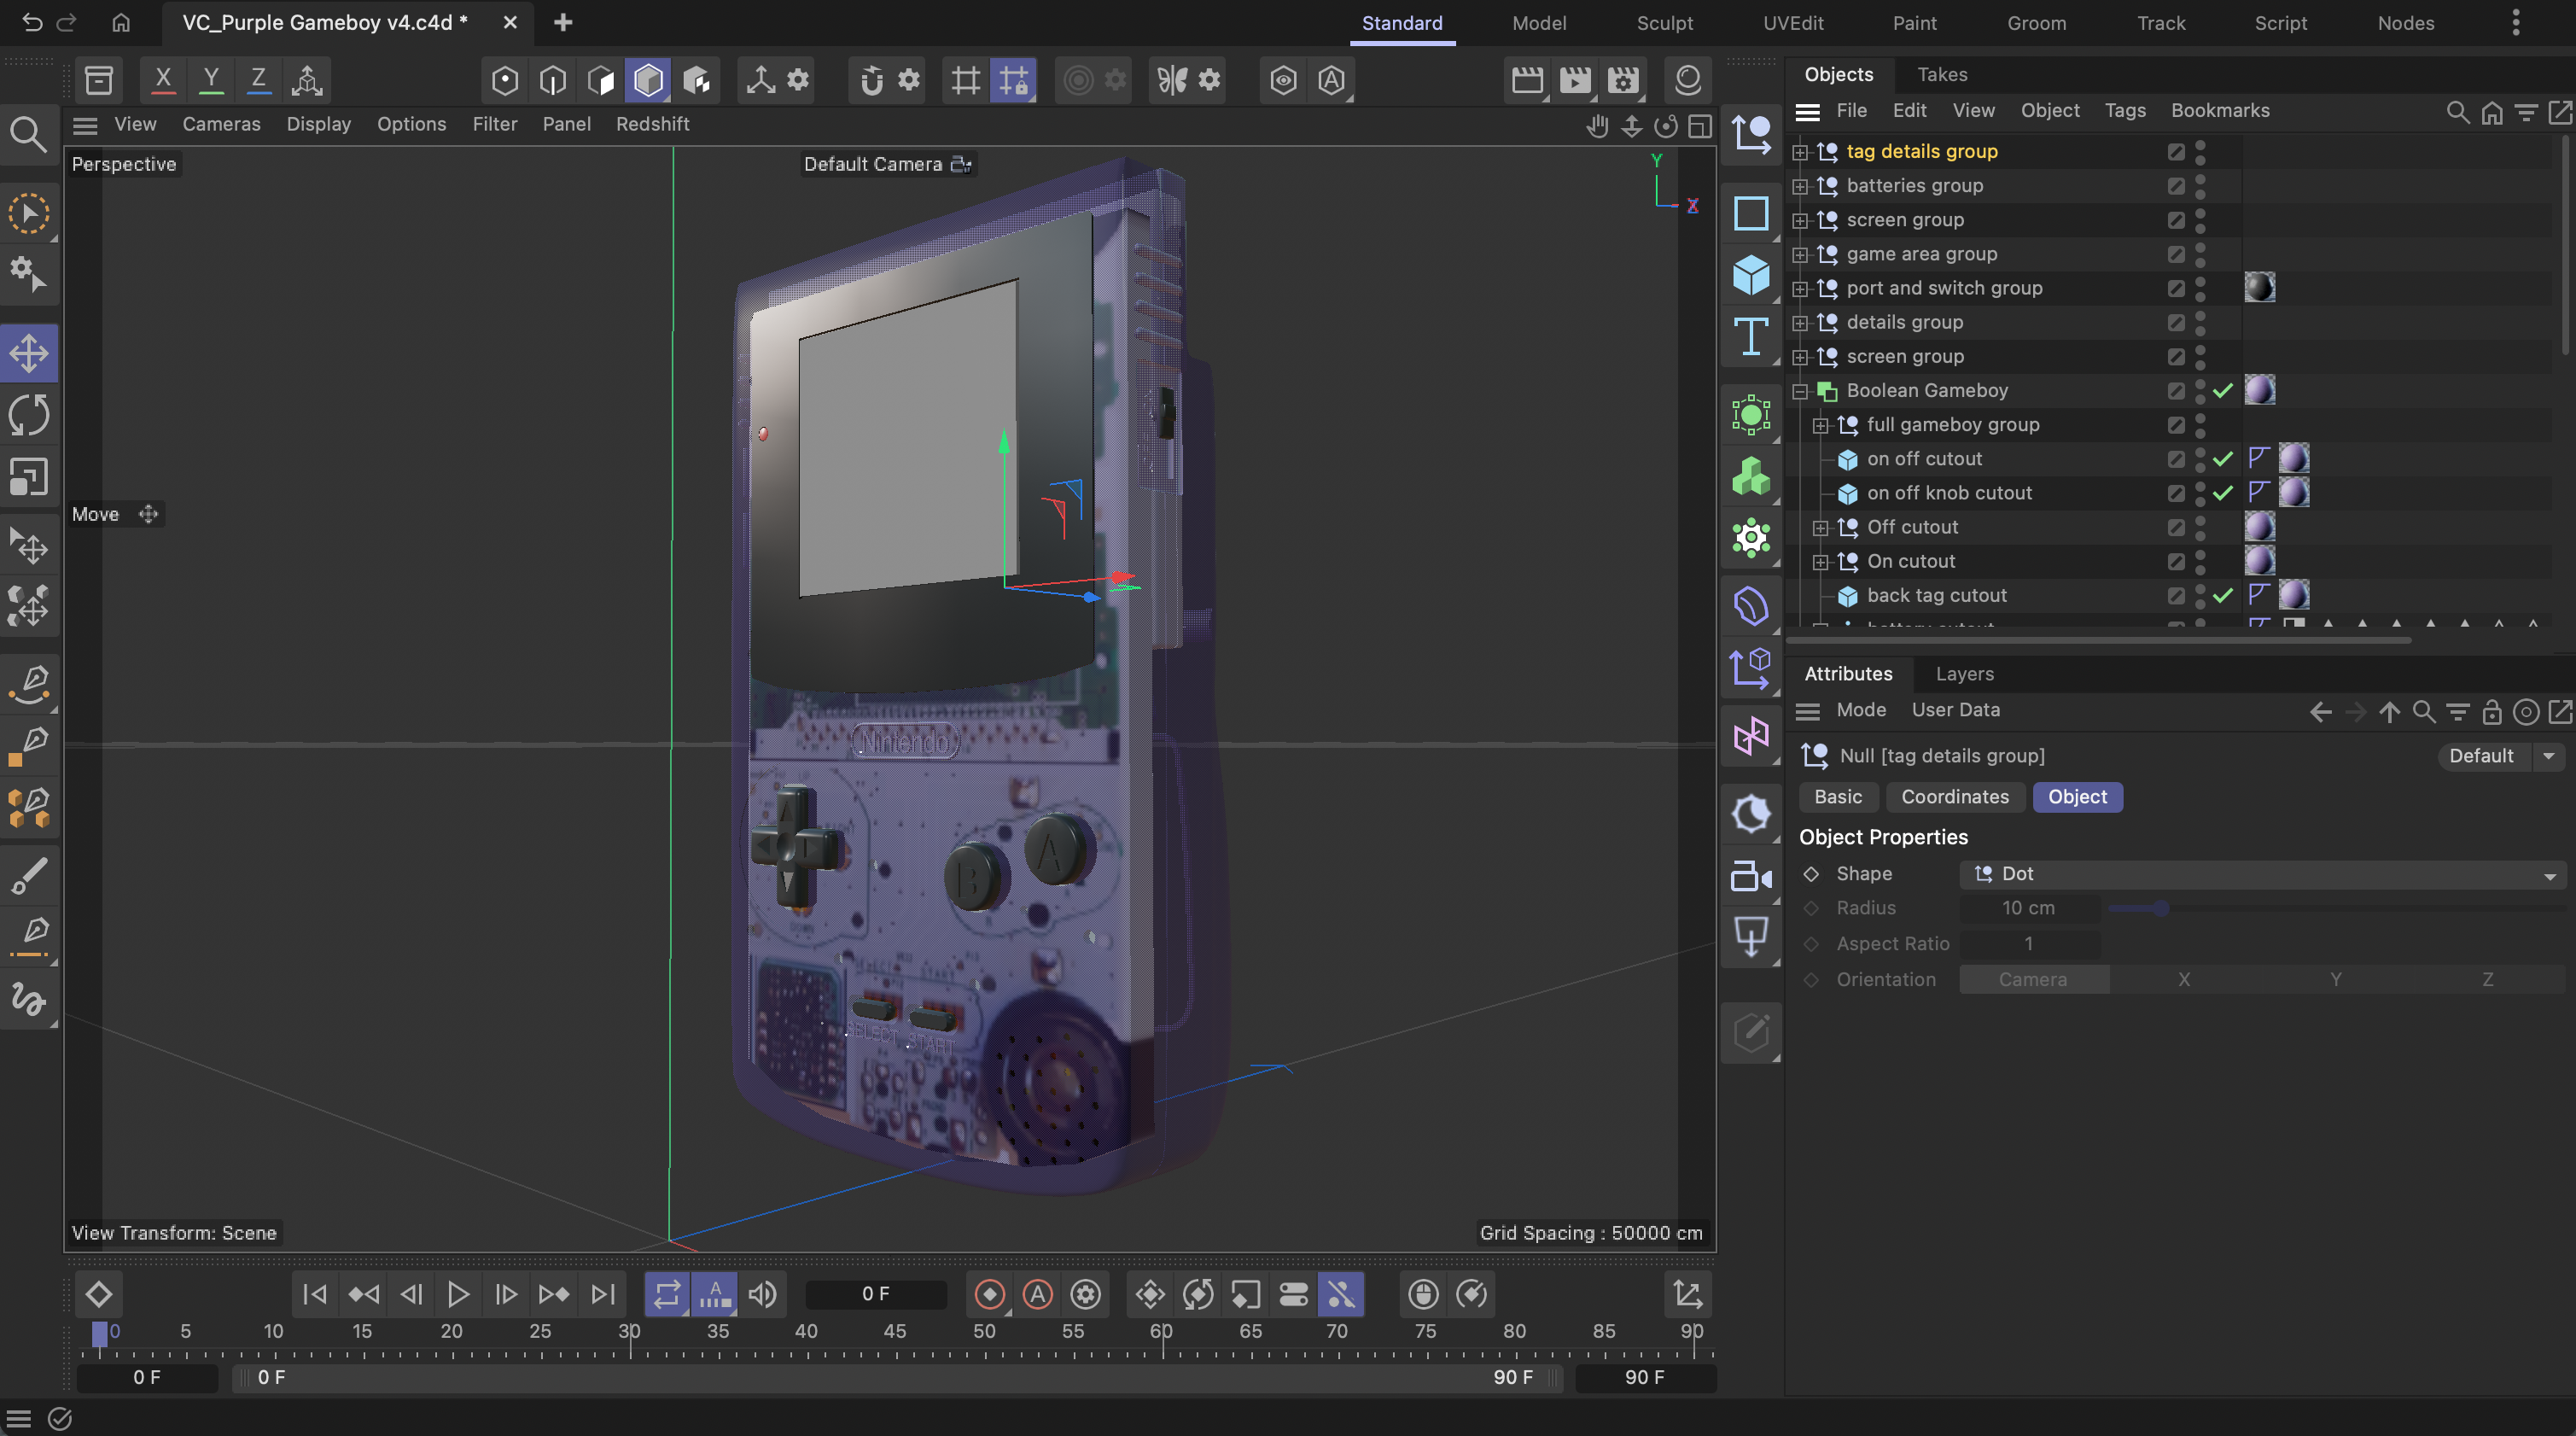Open the Layers tab
This screenshot has height=1436, width=2576.
tap(1964, 674)
